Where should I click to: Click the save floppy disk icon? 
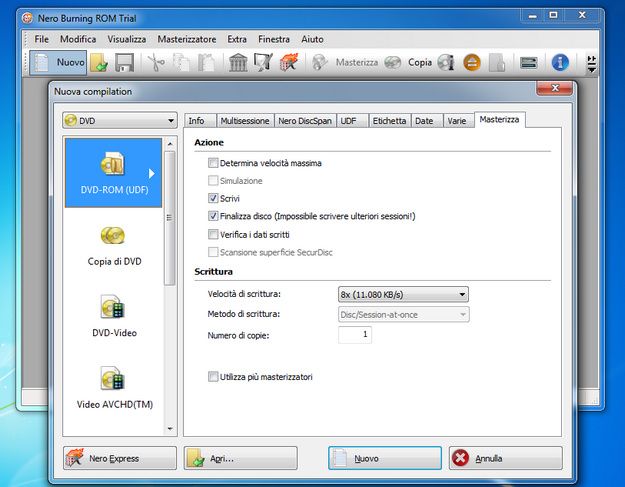(x=124, y=63)
